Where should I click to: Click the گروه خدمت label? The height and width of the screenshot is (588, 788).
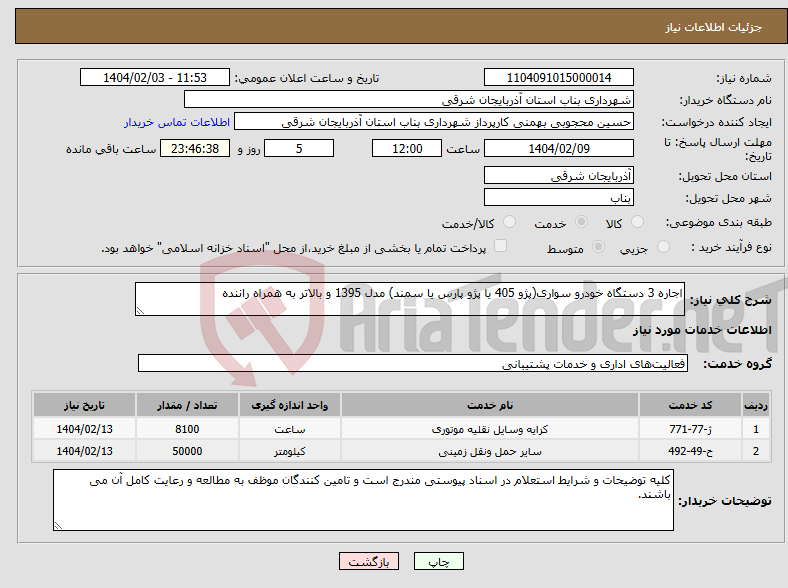737,364
